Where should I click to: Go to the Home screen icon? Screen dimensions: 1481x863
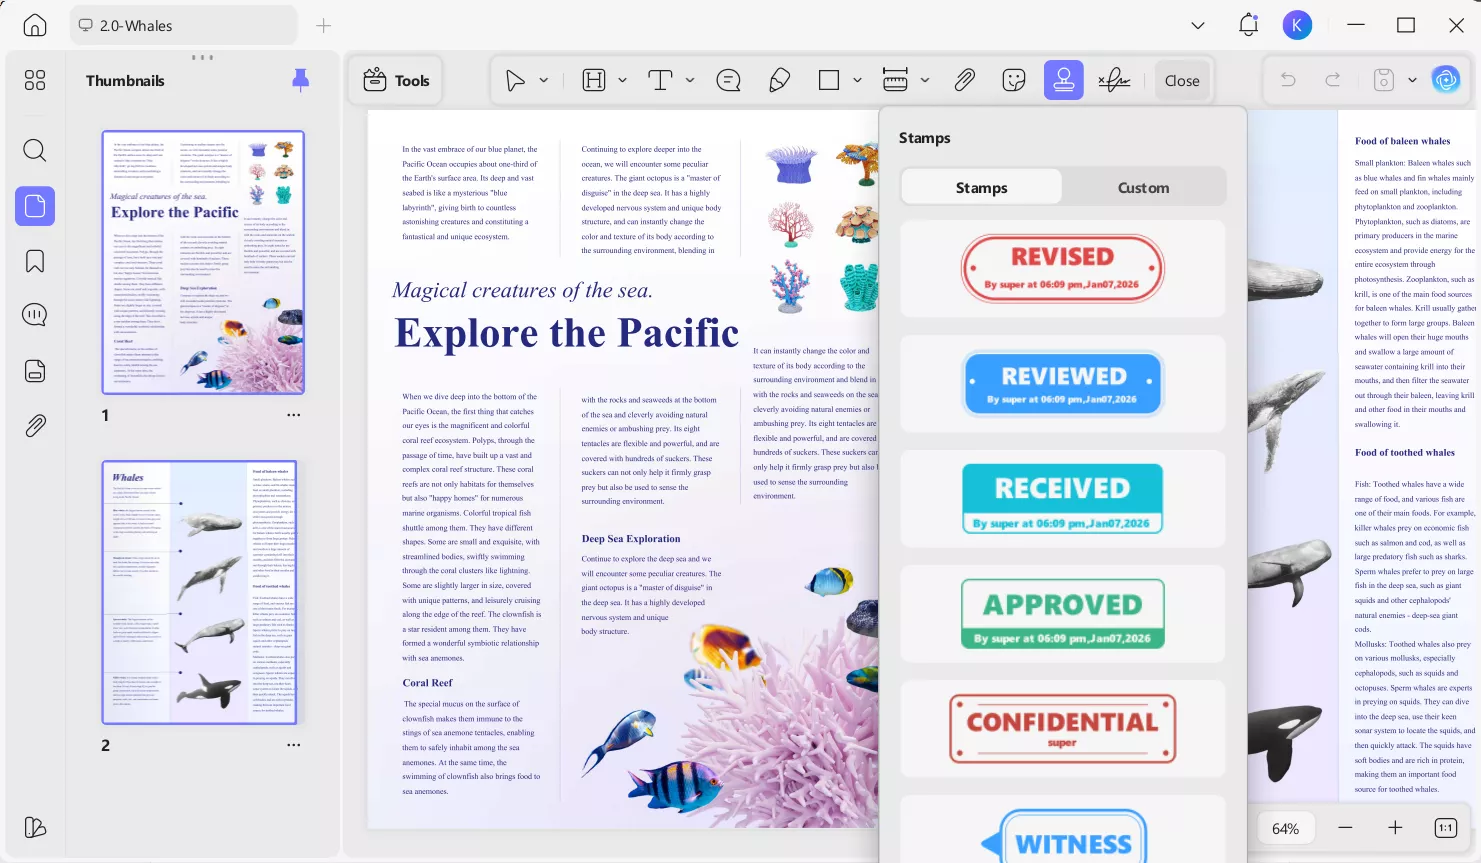(x=35, y=25)
